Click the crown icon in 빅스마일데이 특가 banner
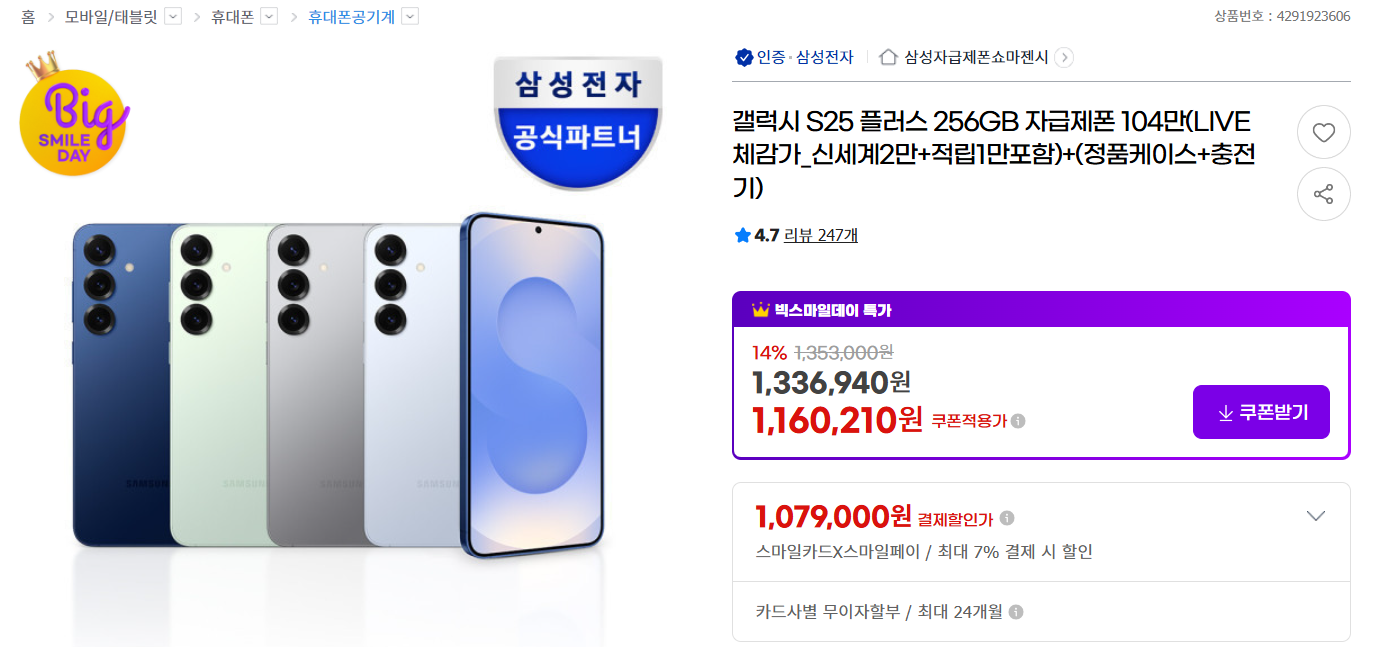 click(760, 310)
